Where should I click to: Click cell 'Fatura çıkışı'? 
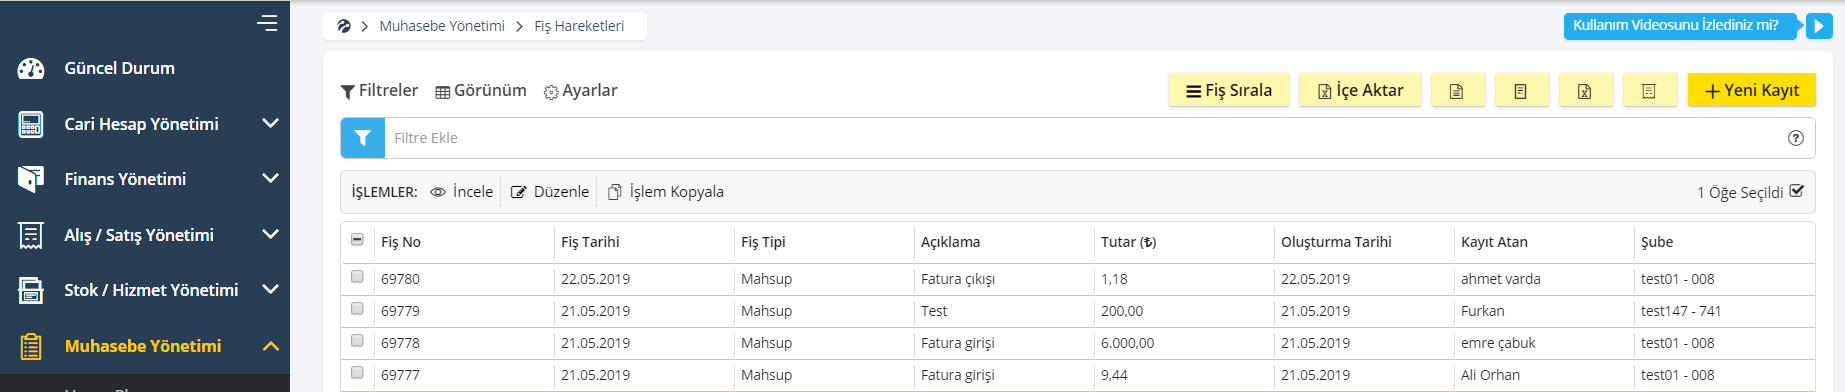pos(958,279)
